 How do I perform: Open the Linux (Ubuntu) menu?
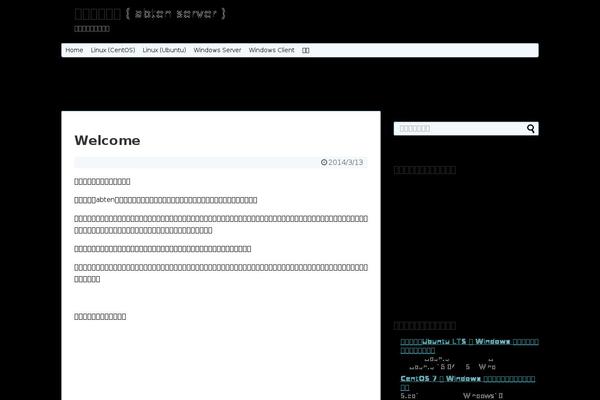pyautogui.click(x=164, y=50)
